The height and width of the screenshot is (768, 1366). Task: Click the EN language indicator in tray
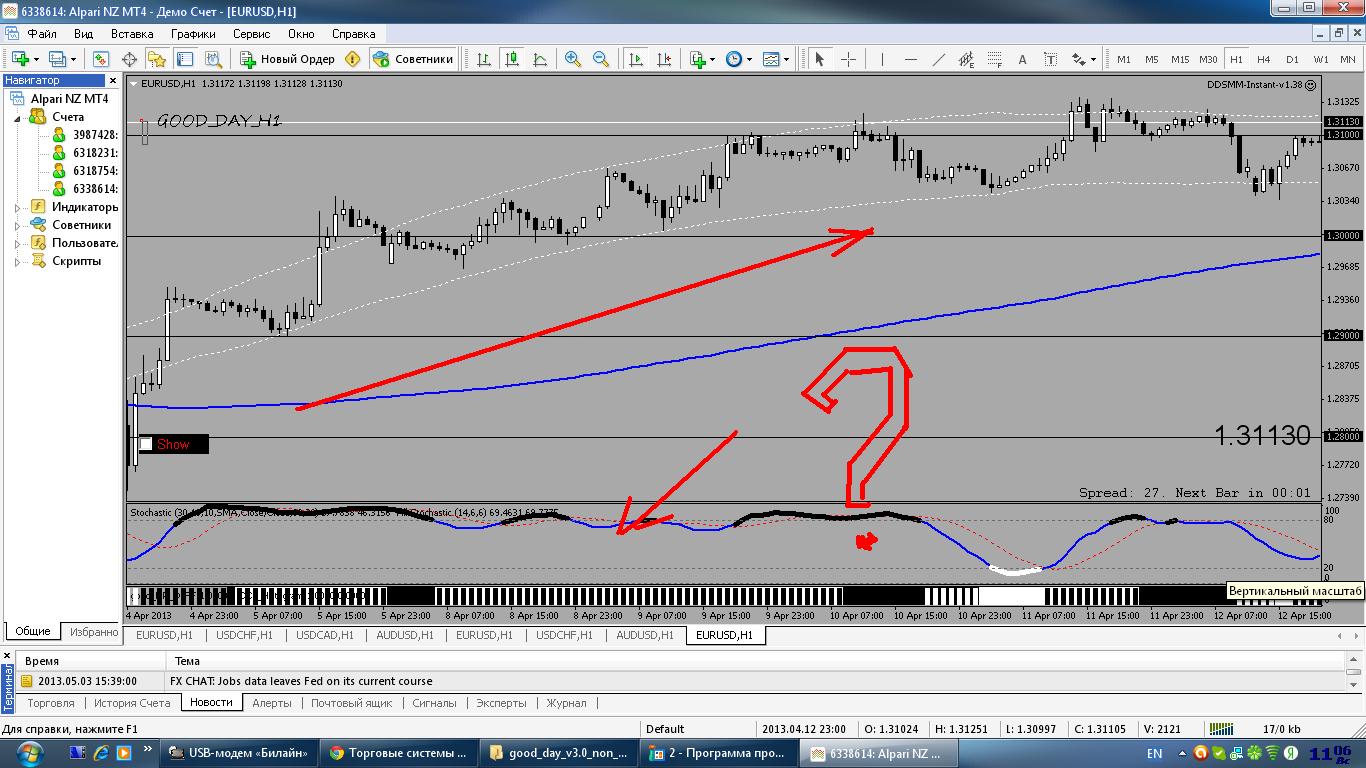coord(1154,754)
